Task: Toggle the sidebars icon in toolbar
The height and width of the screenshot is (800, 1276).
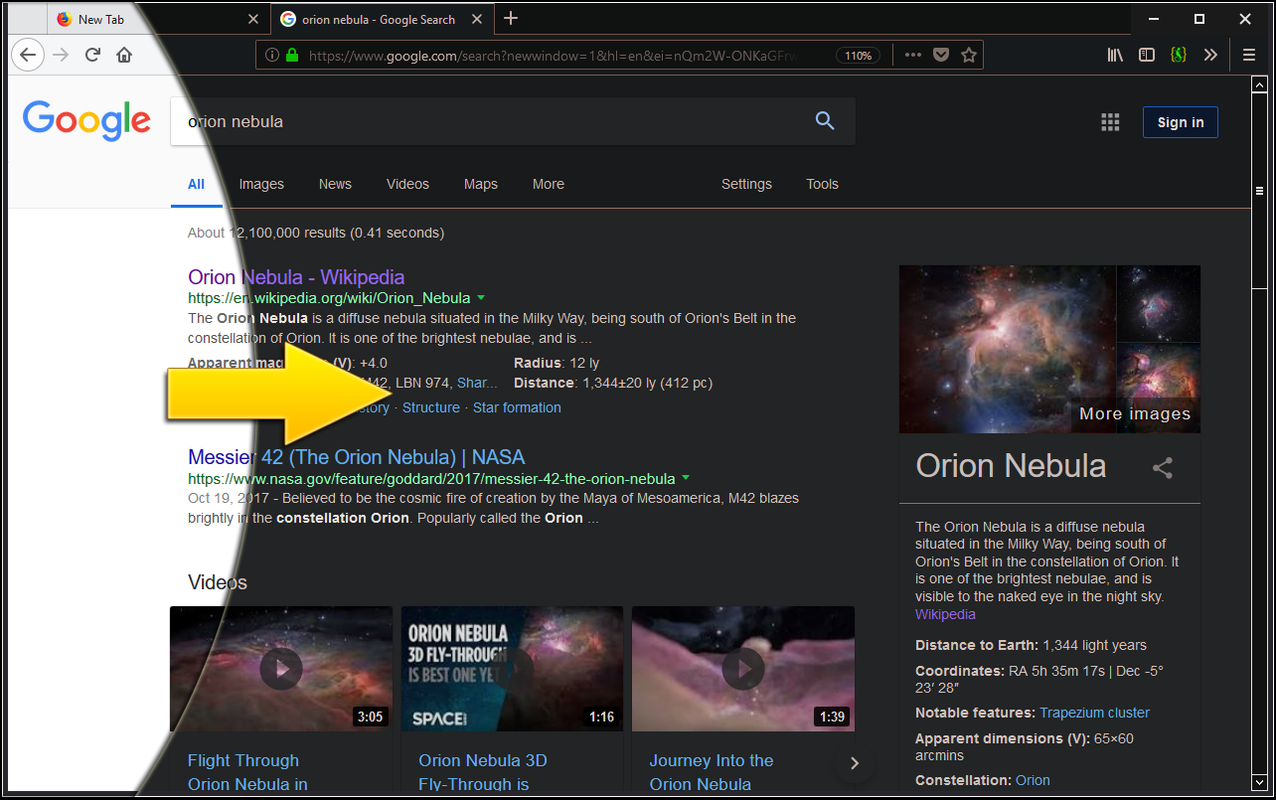Action: coord(1147,55)
